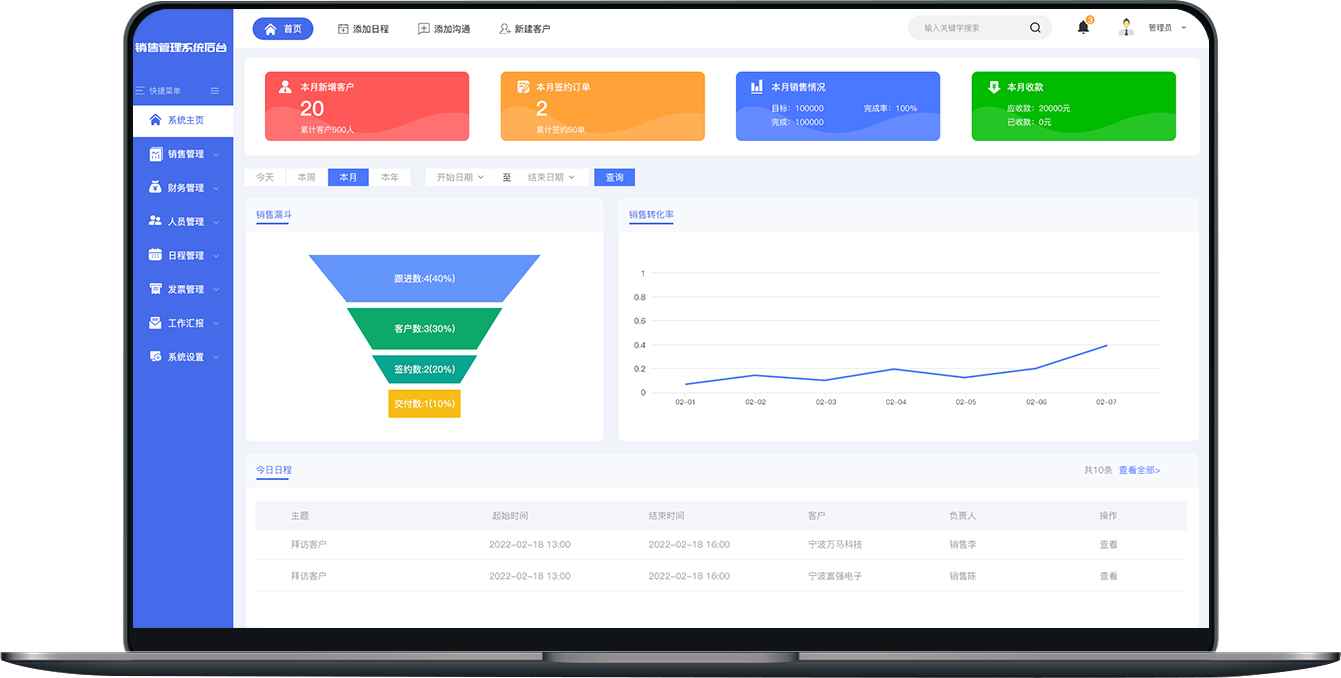Viewport: 1341px width, 678px height.
Task: Click the administrator avatar icon
Action: coord(1127,28)
